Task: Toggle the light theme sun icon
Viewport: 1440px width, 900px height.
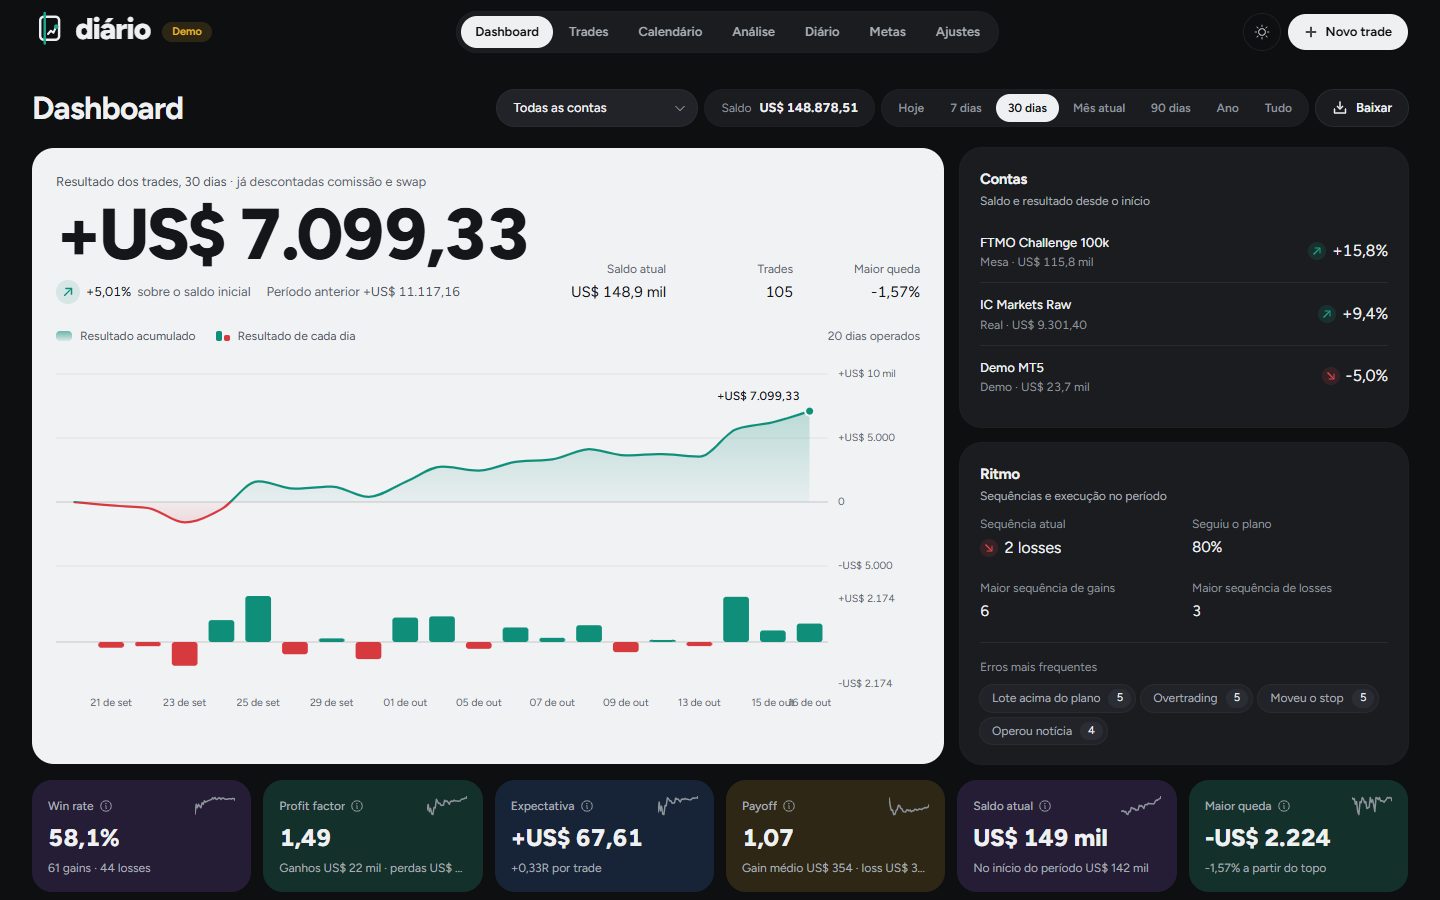Action: (1262, 32)
